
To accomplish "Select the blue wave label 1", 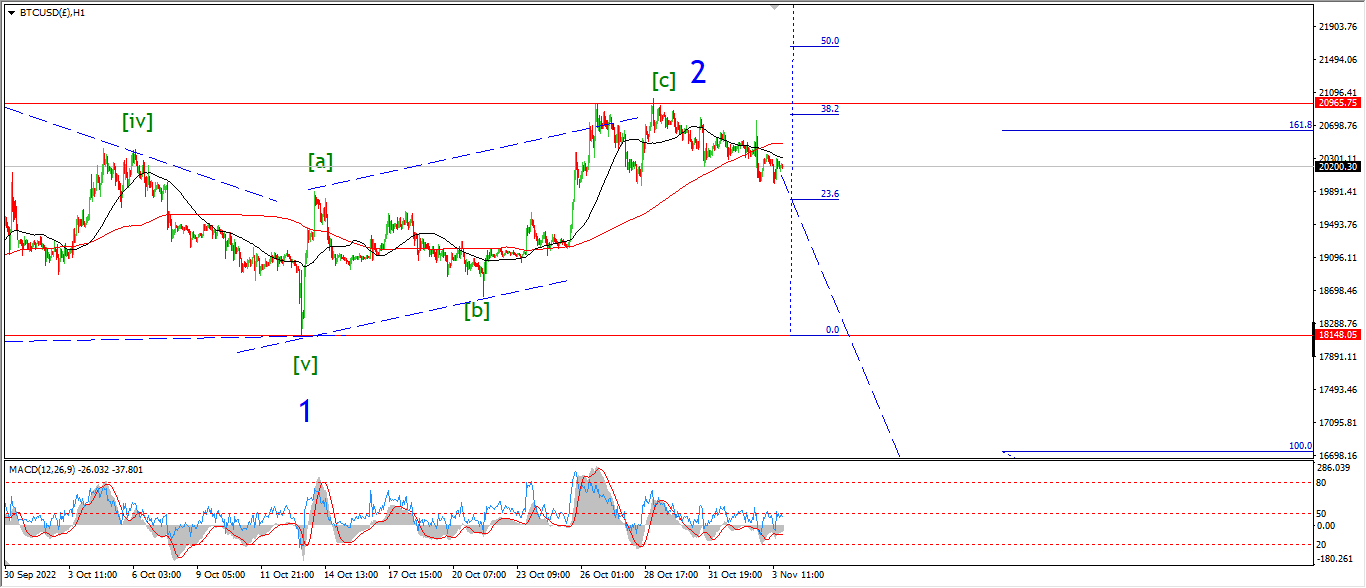I will tap(305, 411).
